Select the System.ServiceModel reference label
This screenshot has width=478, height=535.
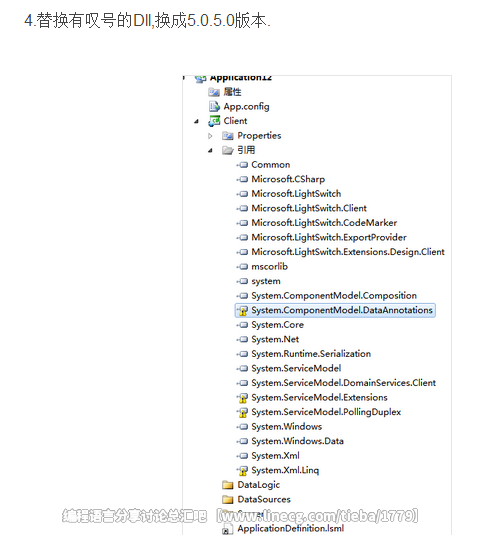coord(296,368)
